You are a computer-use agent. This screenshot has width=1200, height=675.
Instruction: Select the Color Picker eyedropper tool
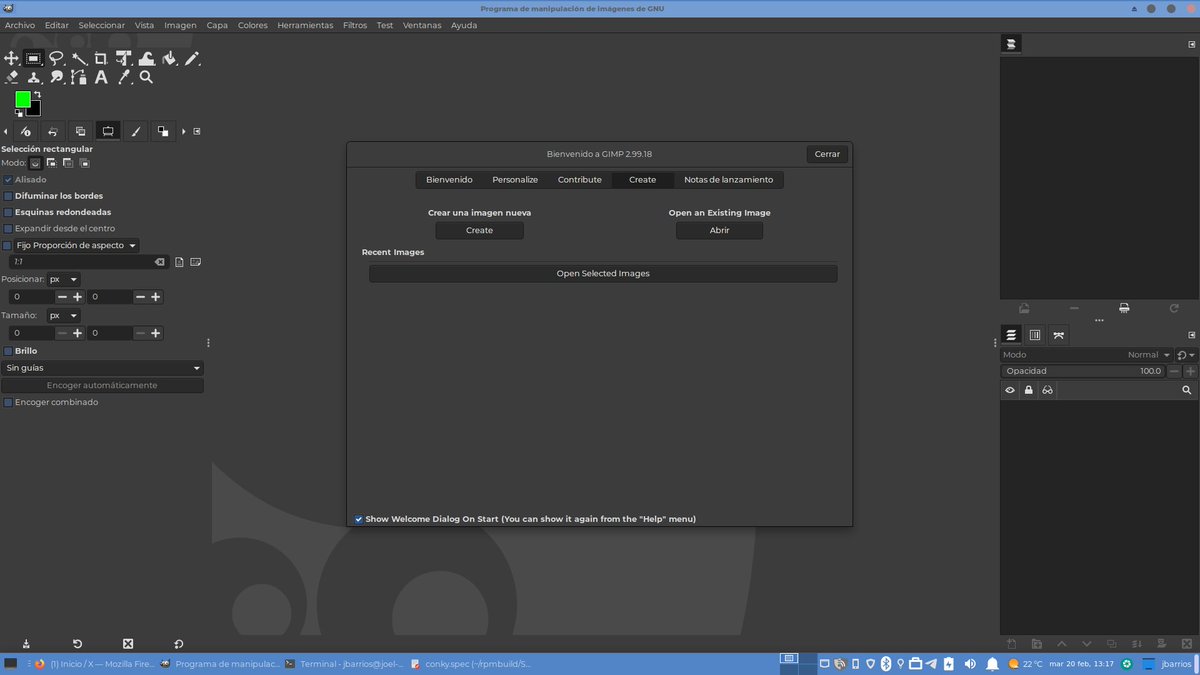point(124,77)
